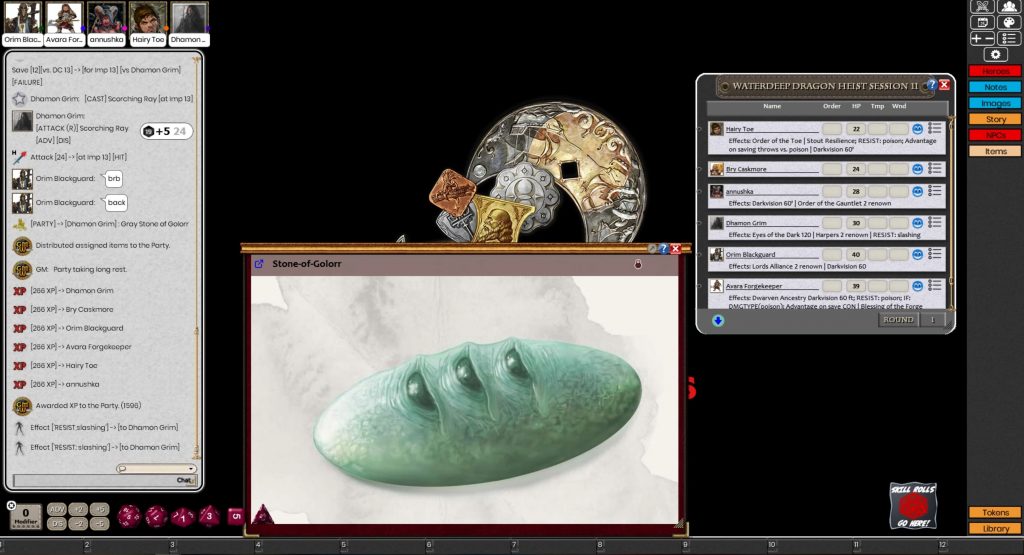Open help for Stone-of-Golorr image window

tap(663, 248)
